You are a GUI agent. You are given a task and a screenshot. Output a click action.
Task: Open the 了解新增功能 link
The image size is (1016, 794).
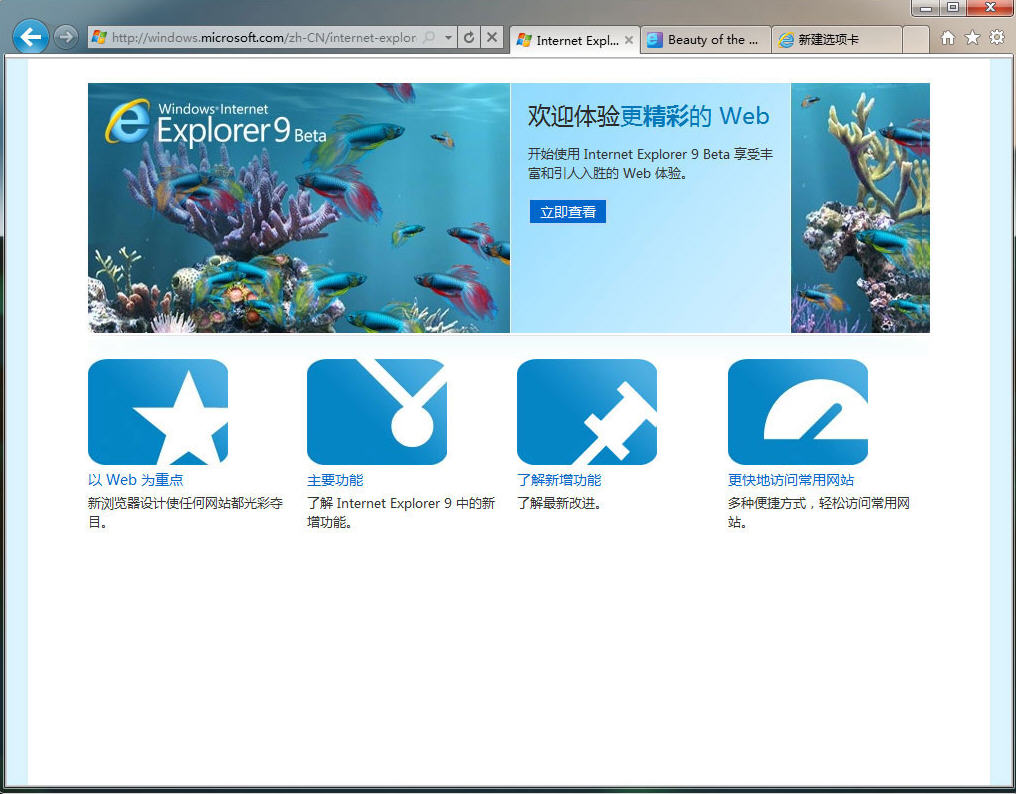point(559,480)
